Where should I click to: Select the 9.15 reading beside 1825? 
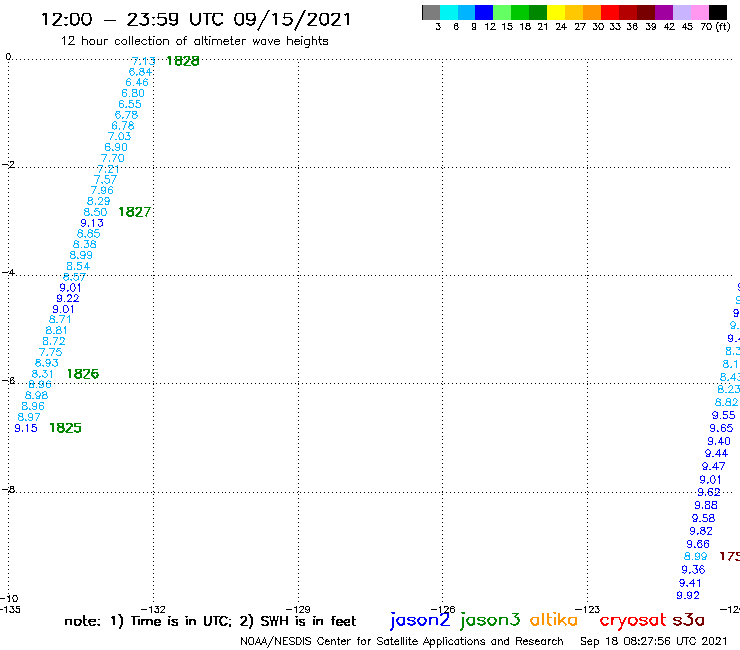26,428
